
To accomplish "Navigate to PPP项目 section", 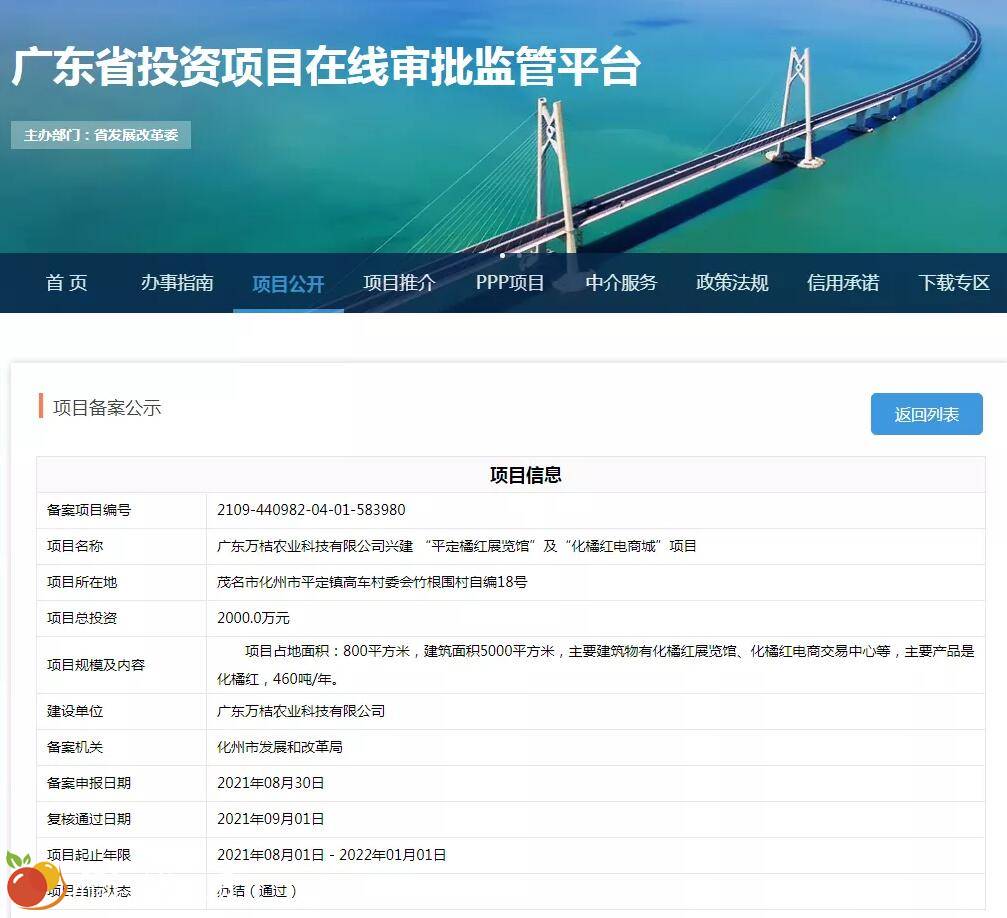I will click(x=510, y=283).
